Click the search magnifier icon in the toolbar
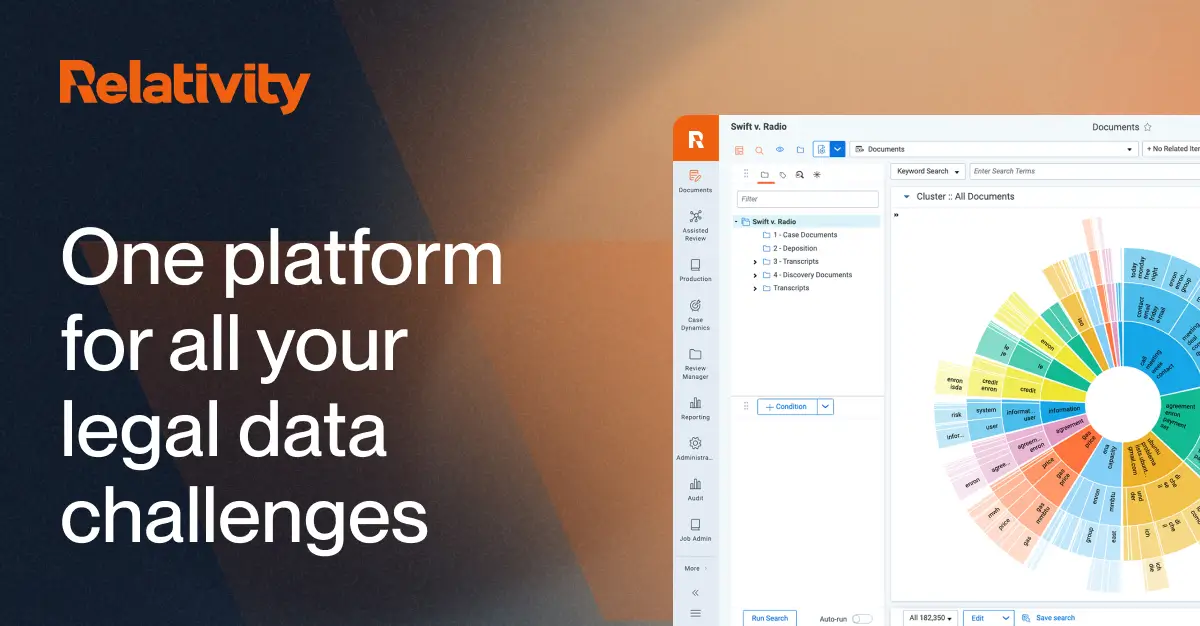 [759, 149]
